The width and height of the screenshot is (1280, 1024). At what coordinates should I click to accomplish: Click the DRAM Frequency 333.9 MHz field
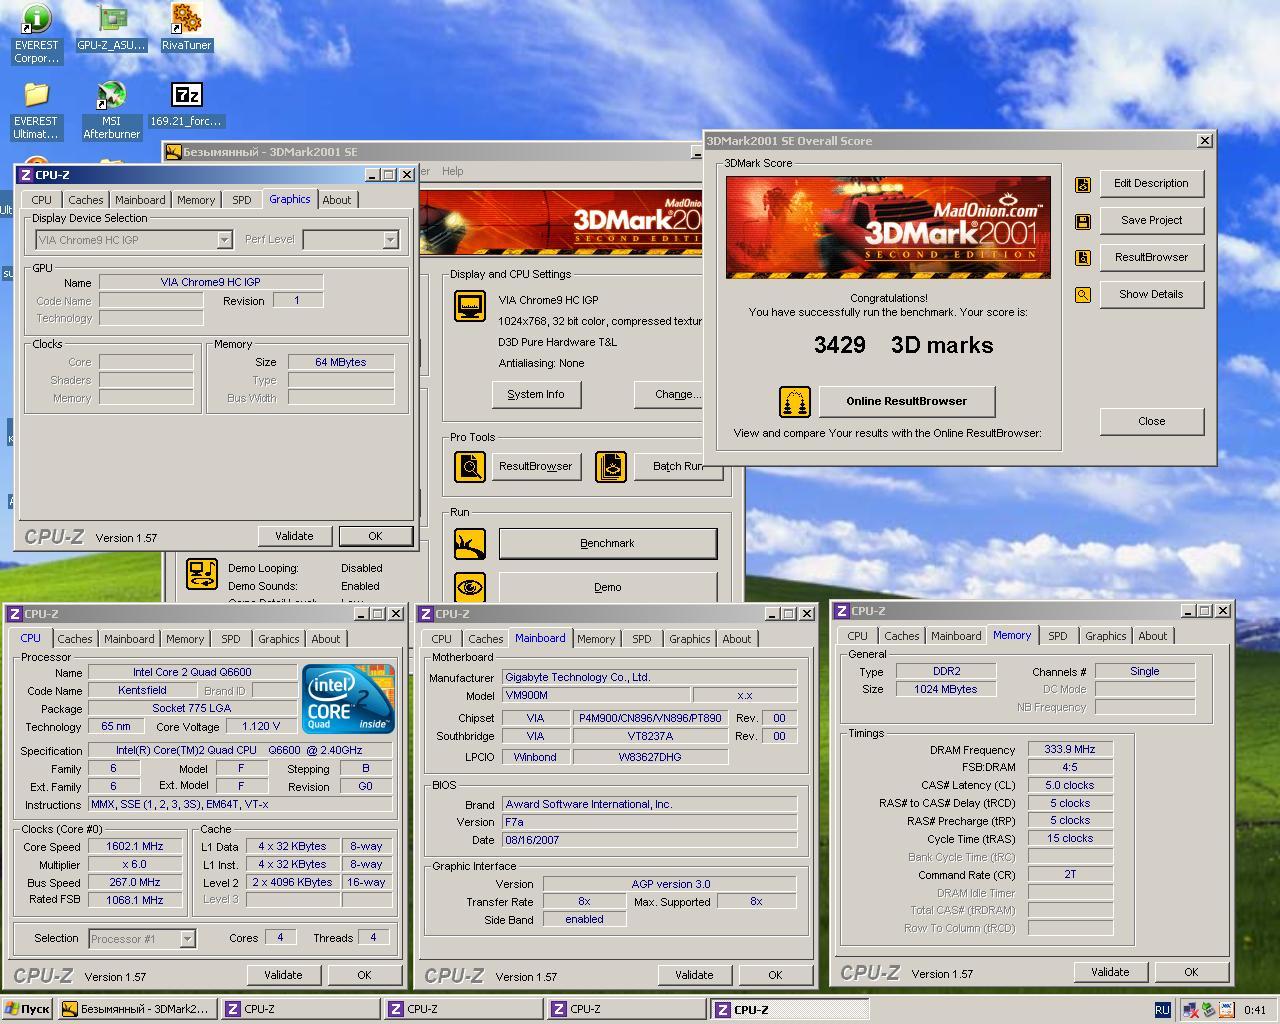[1070, 750]
